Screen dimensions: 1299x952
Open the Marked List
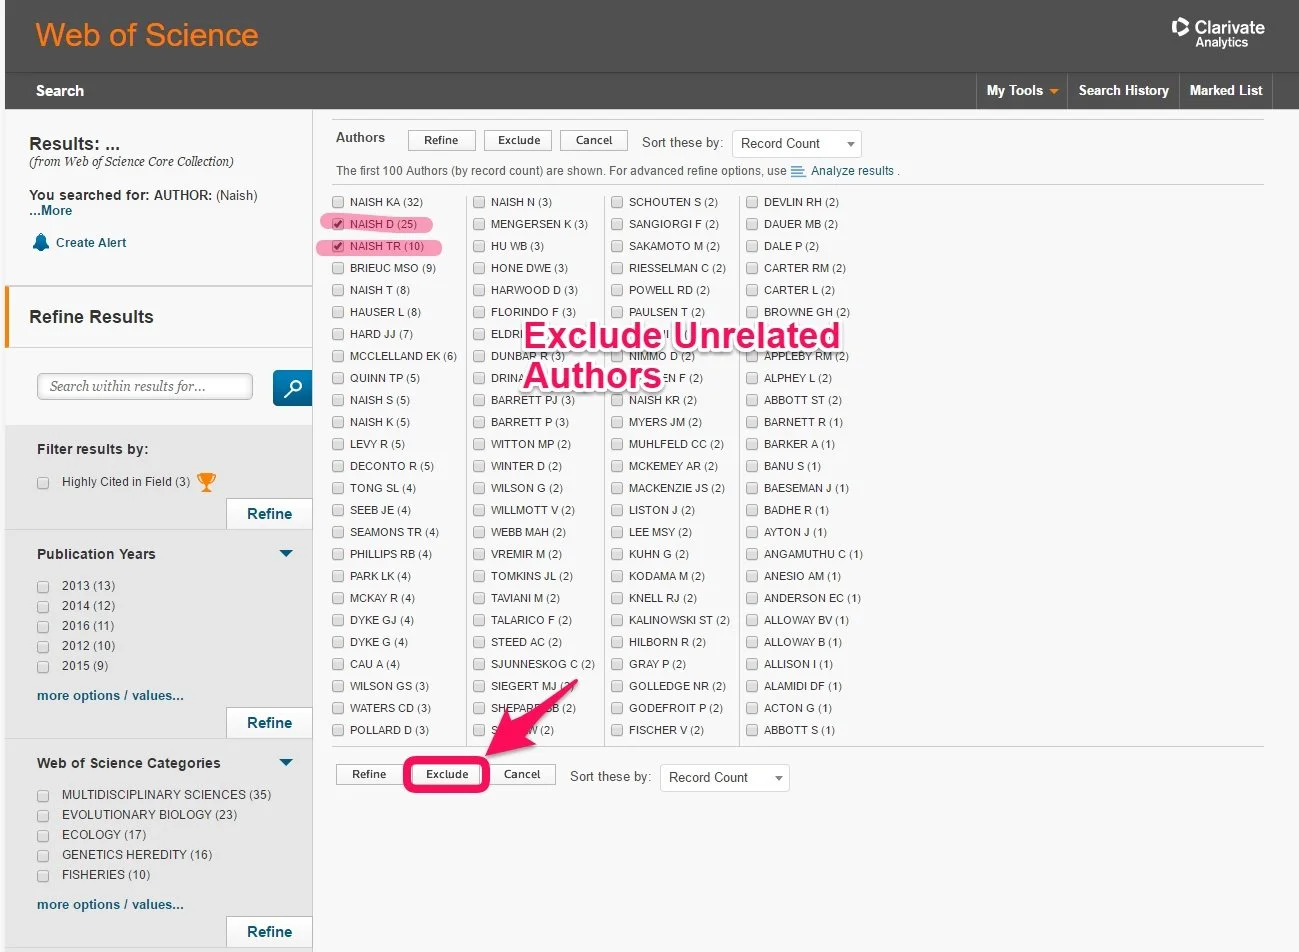(x=1226, y=90)
